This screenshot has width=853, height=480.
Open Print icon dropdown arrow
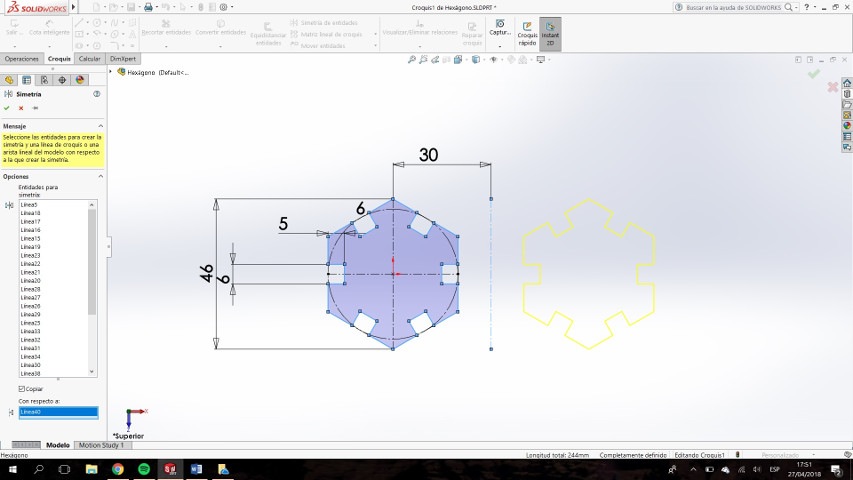[156, 7]
